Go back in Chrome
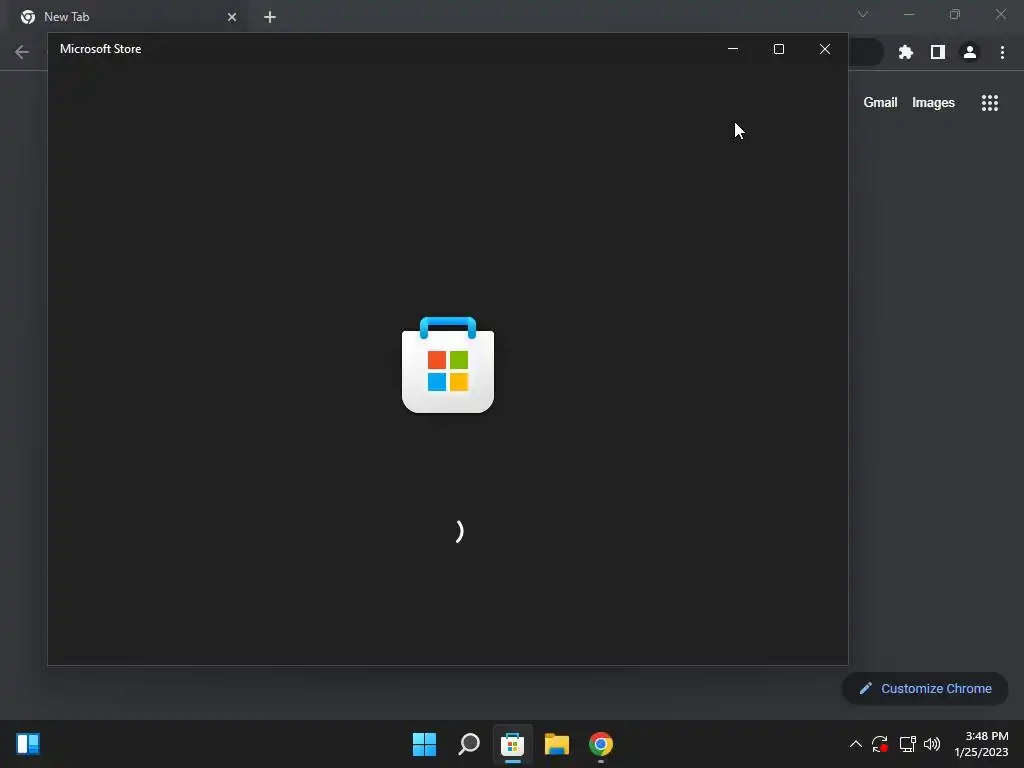The height and width of the screenshot is (768, 1024). [22, 52]
